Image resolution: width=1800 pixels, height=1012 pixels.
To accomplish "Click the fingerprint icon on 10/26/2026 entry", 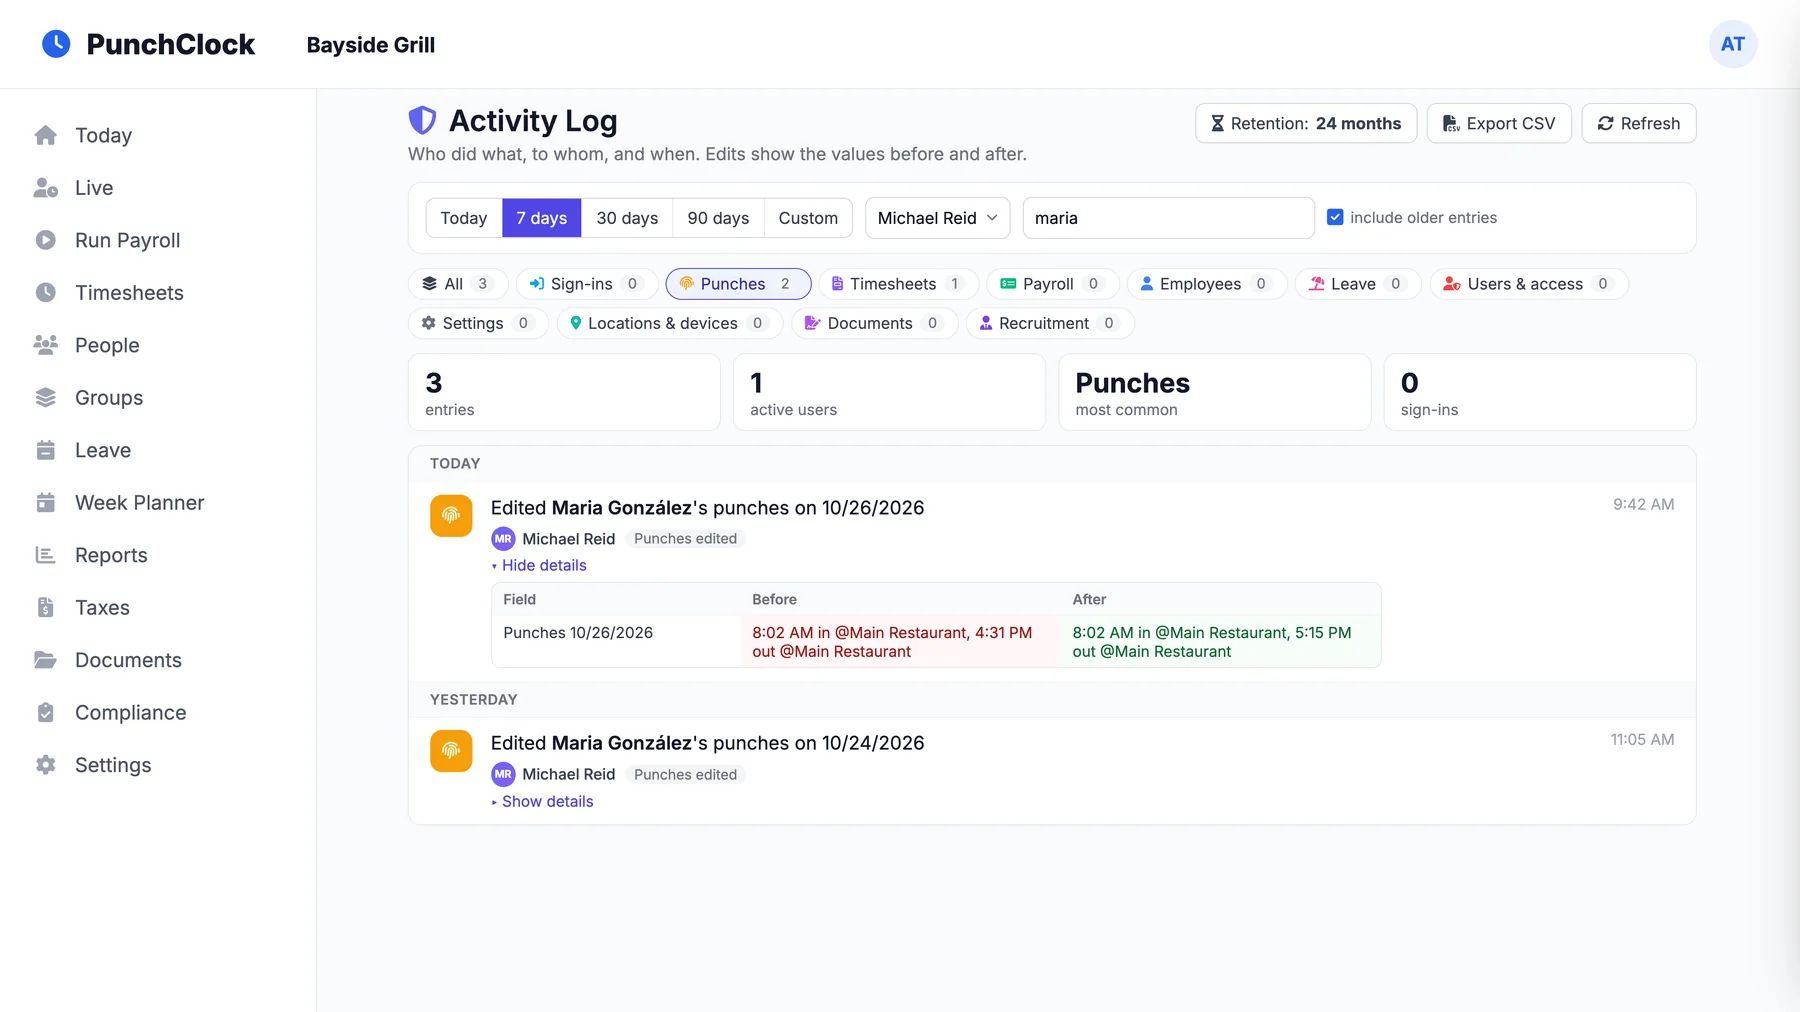I will pos(451,516).
